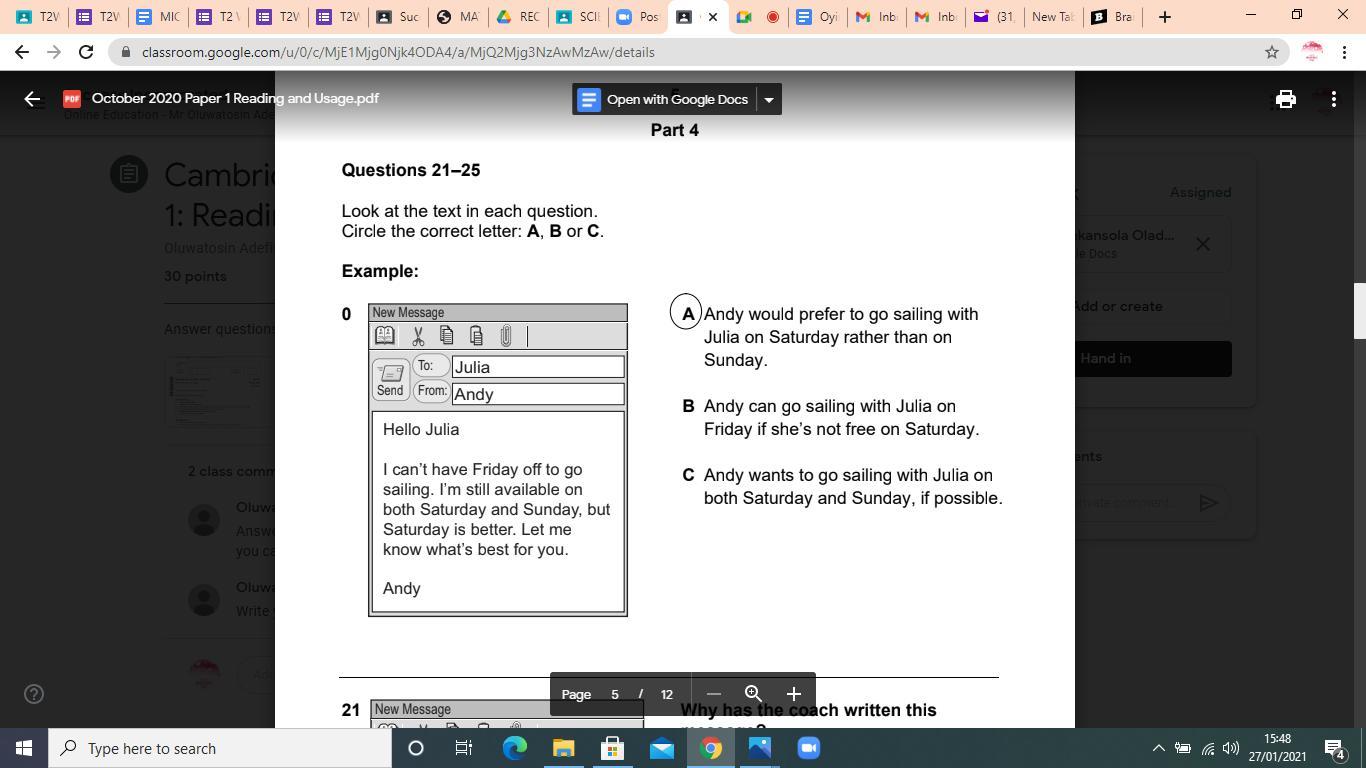Click the total page count 12
Screen dimensions: 1366x768
tap(667, 694)
